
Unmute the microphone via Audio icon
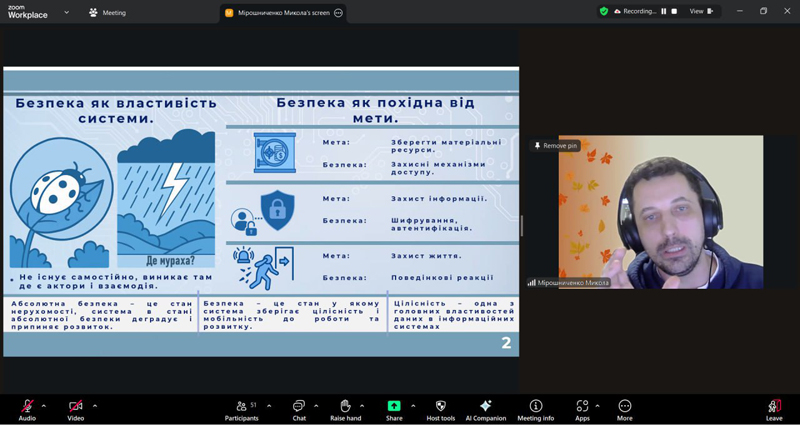pos(27,406)
